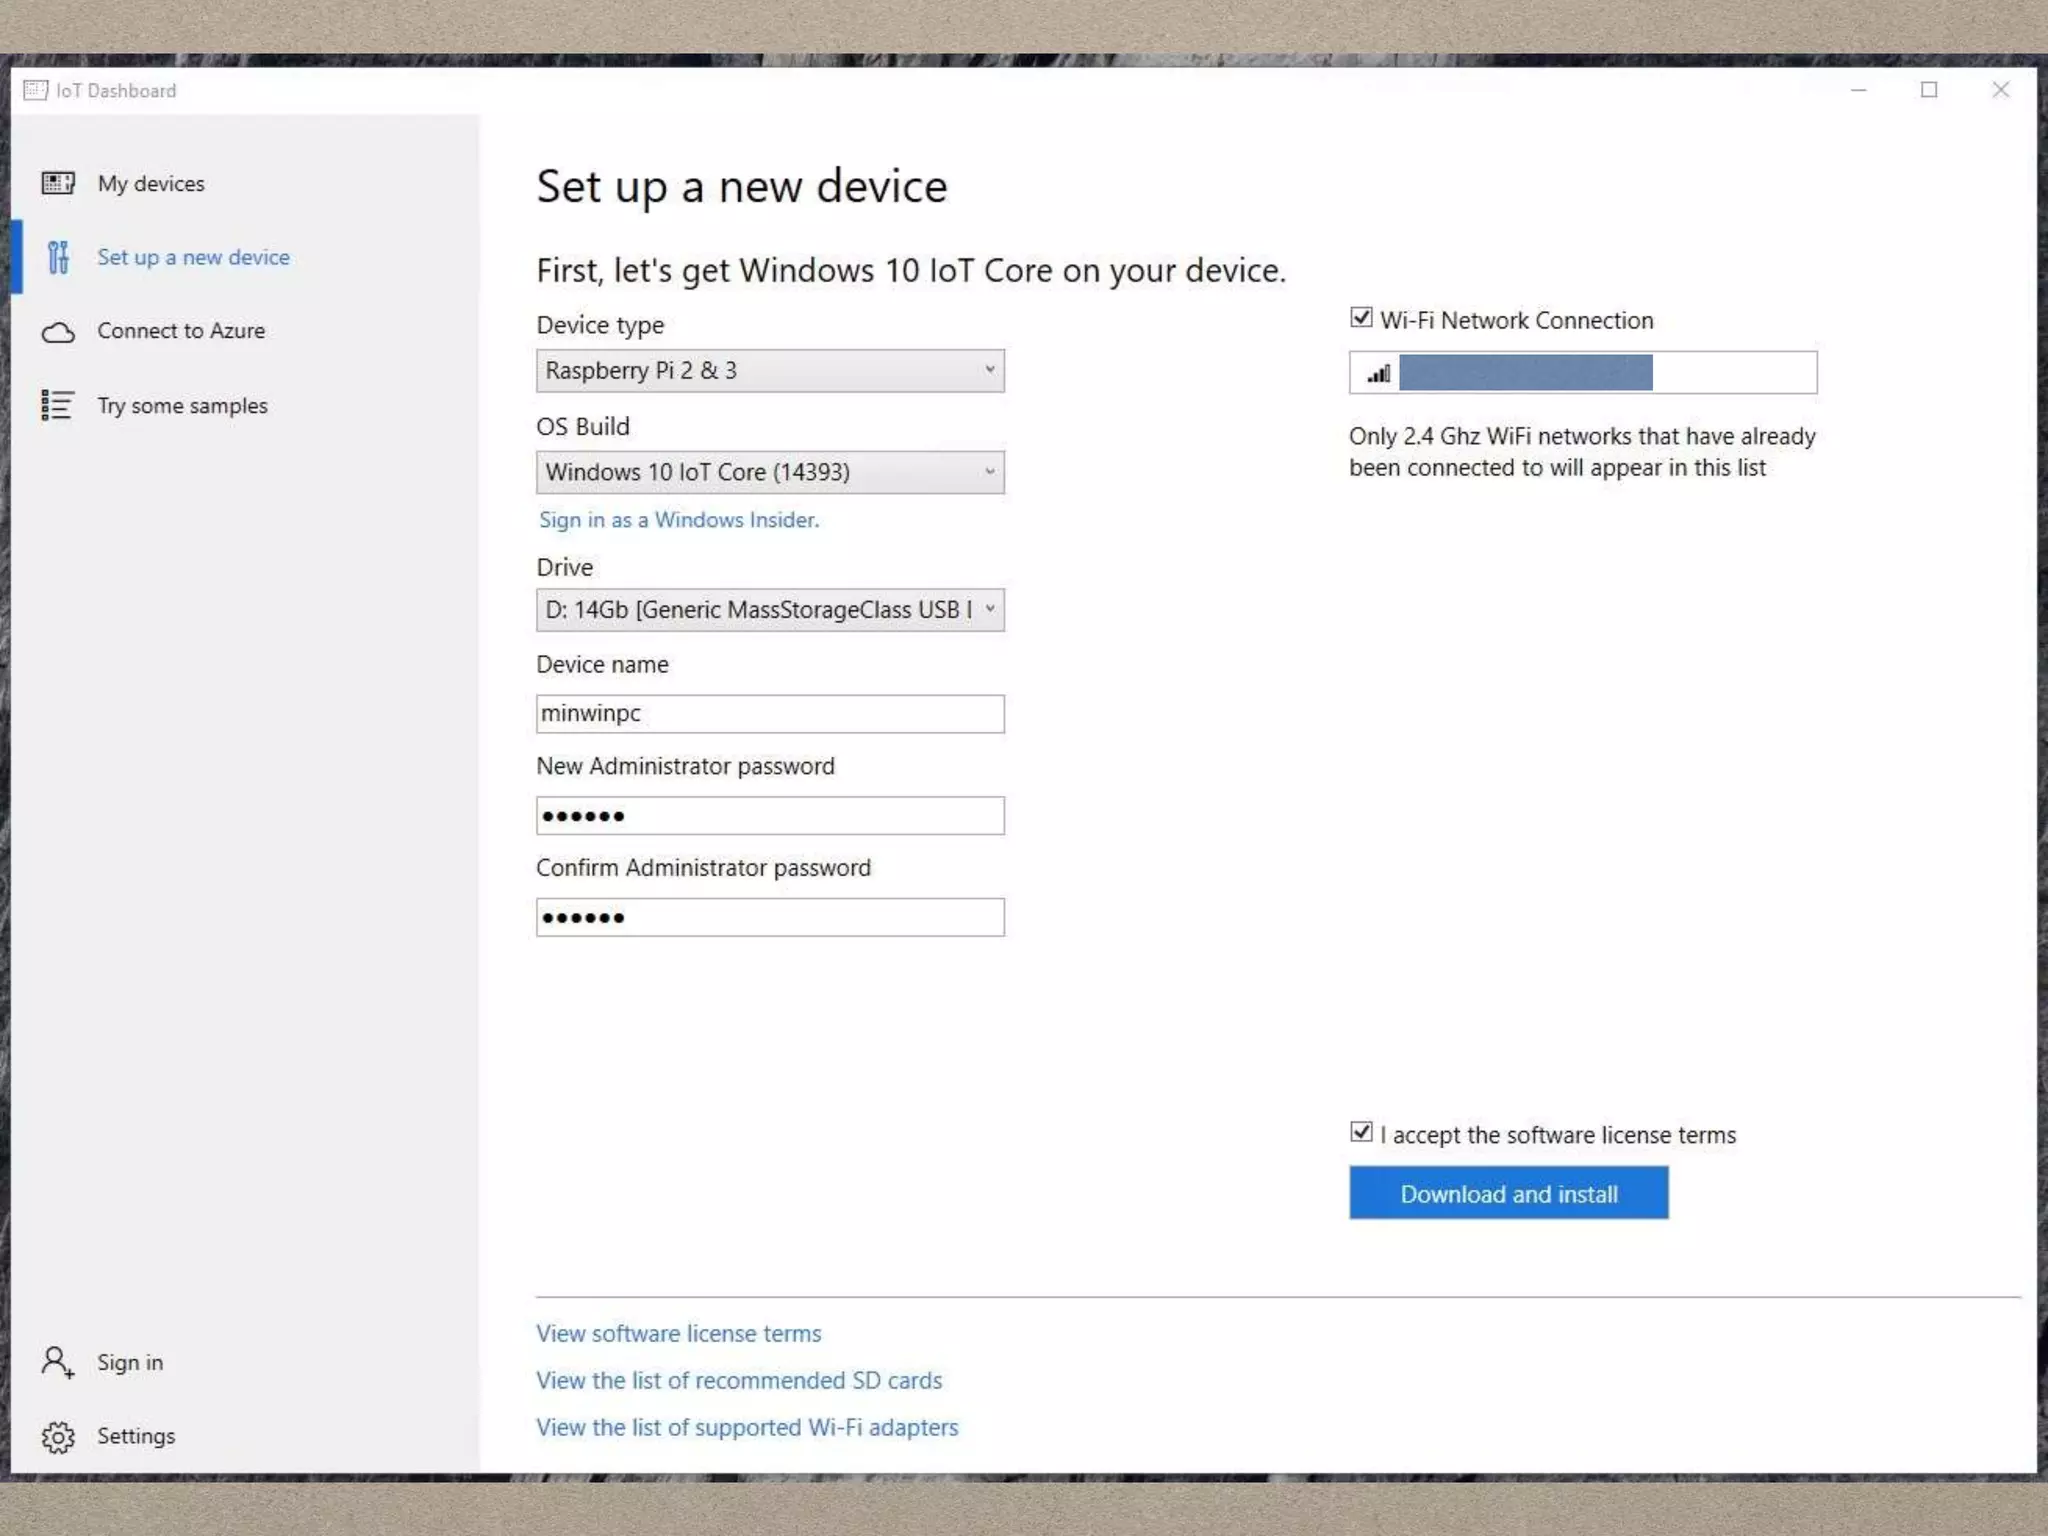Click the Settings gear icon
Viewport: 2048px width, 1536px height.
(58, 1437)
